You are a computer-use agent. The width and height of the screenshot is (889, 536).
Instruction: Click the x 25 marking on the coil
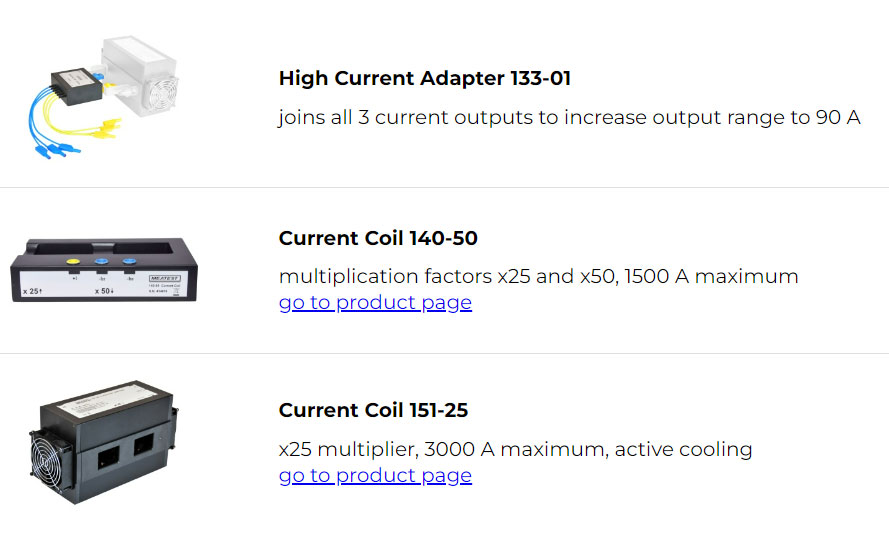point(32,291)
